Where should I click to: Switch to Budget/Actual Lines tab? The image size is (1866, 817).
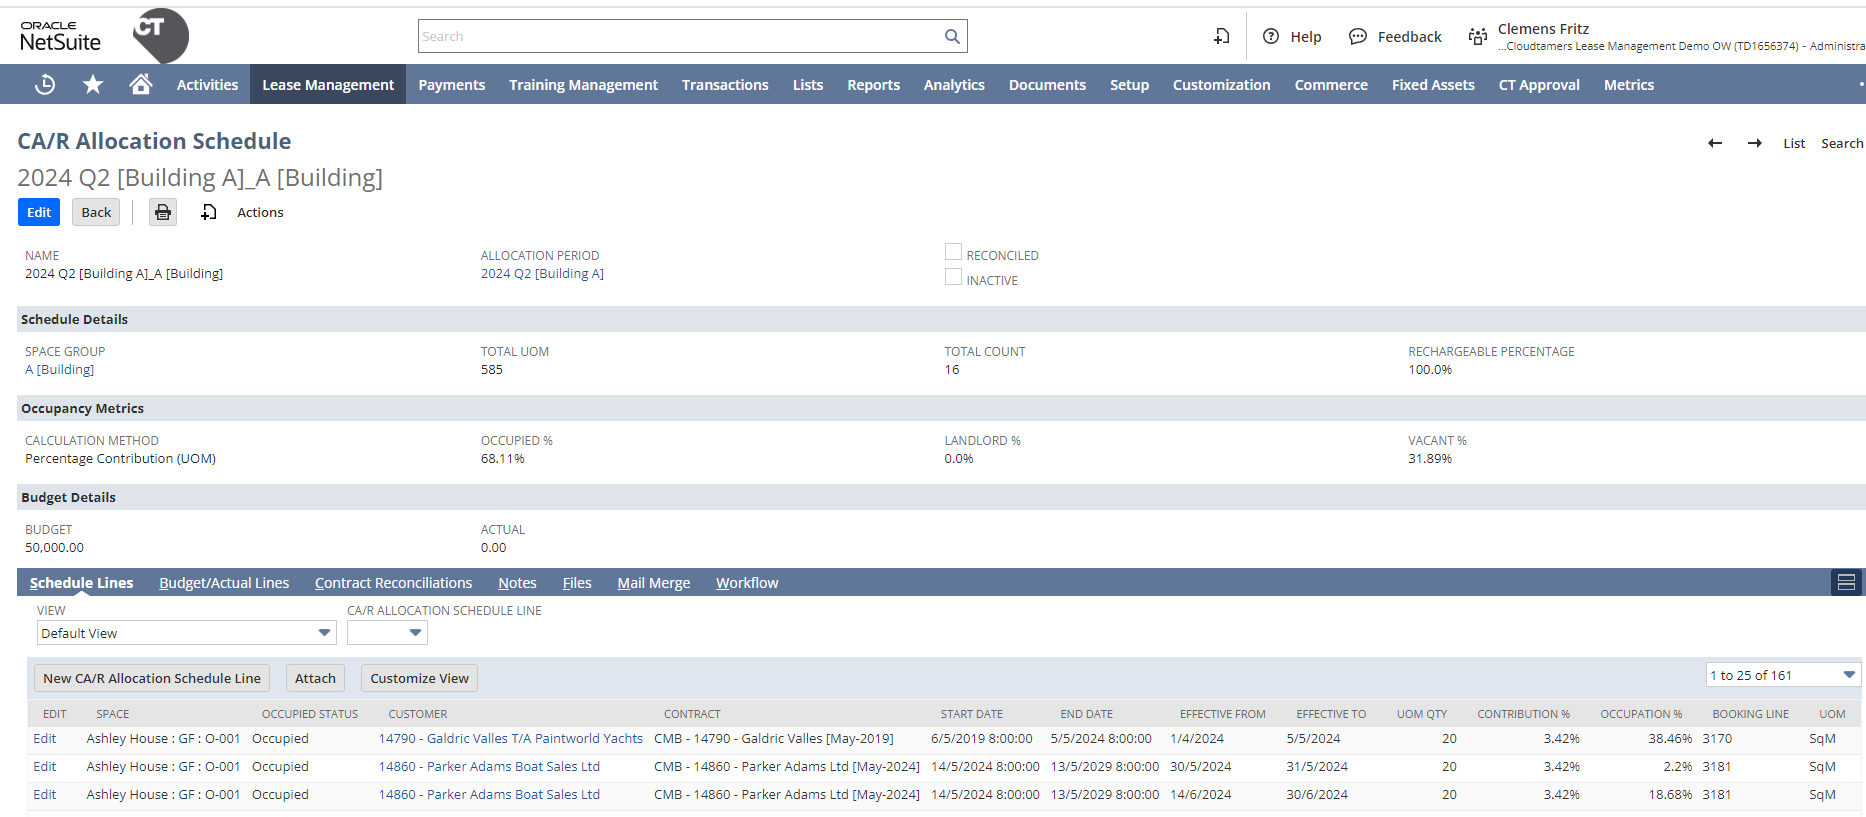click(224, 583)
